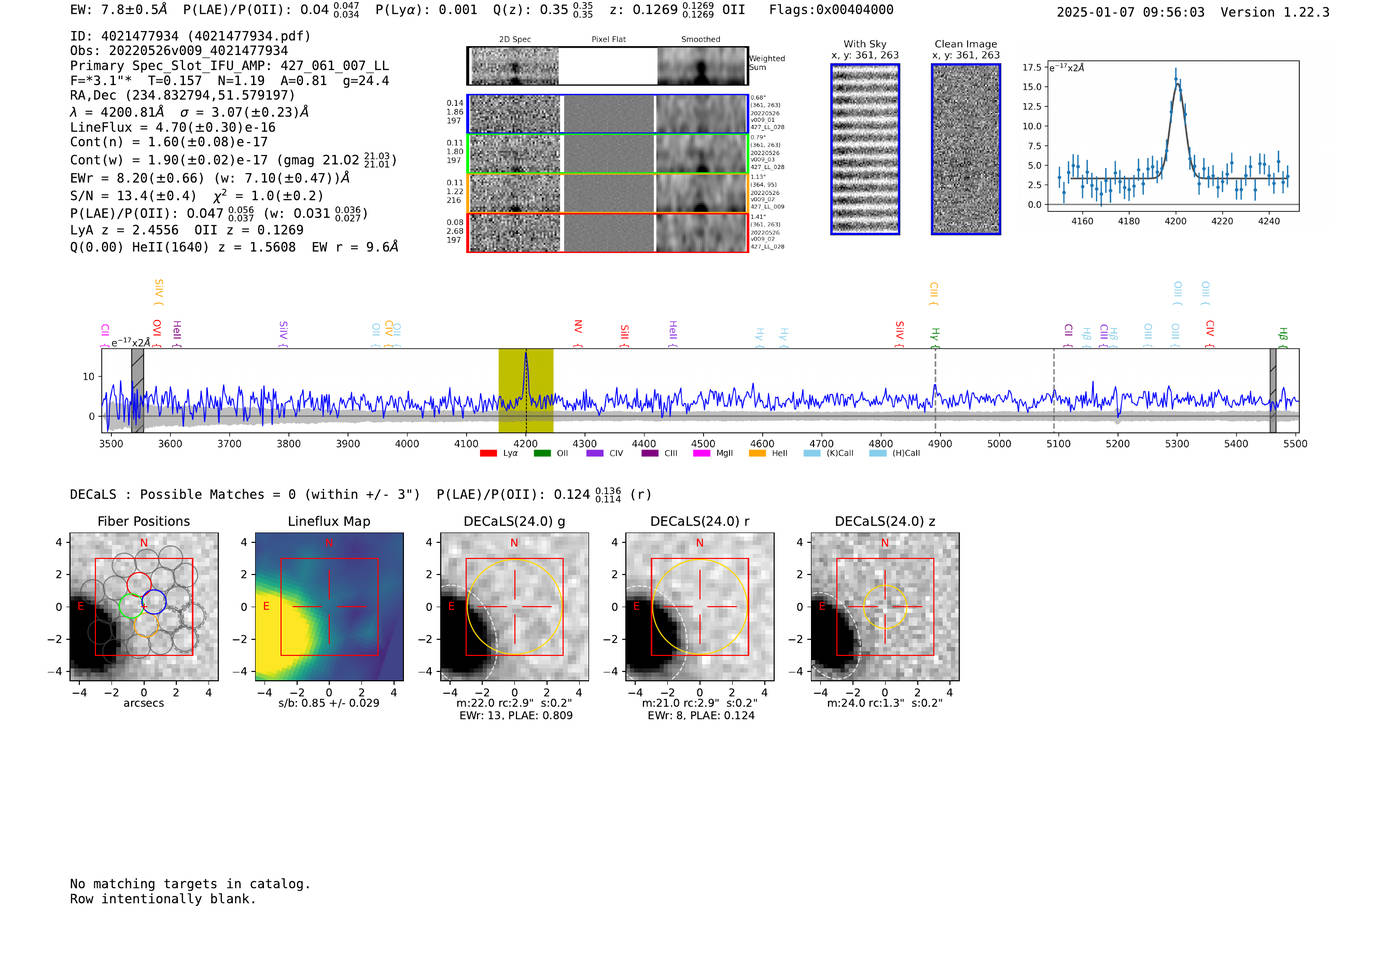Click the 'EWr: 8, PLAE: 0.124' caption

point(701,716)
